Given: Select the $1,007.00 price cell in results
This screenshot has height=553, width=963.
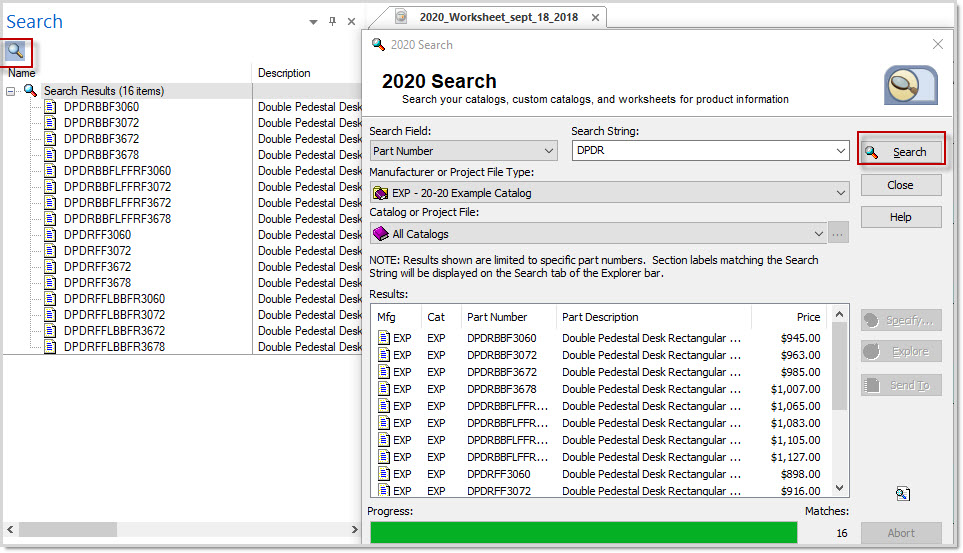Looking at the screenshot, I should (796, 389).
